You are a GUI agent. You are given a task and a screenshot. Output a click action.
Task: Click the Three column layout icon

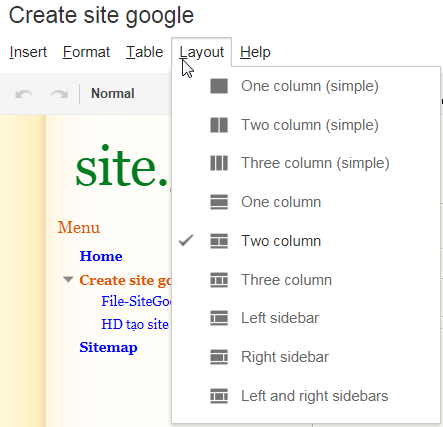coord(219,280)
